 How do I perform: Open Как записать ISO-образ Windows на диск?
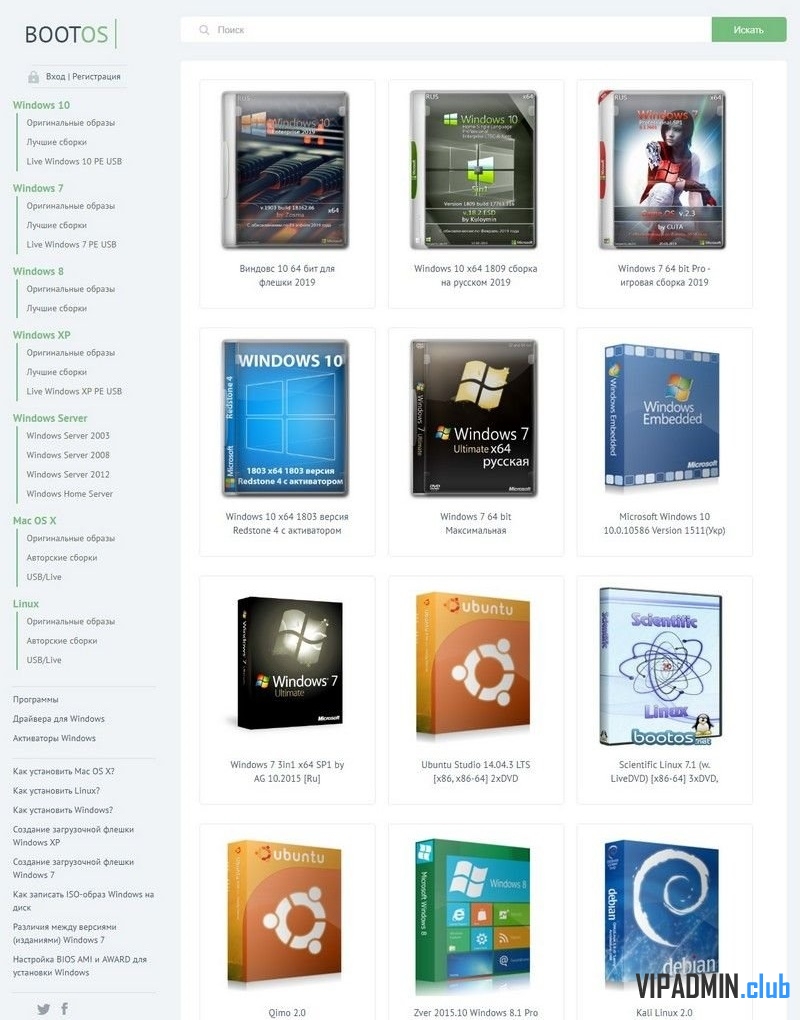click(83, 901)
